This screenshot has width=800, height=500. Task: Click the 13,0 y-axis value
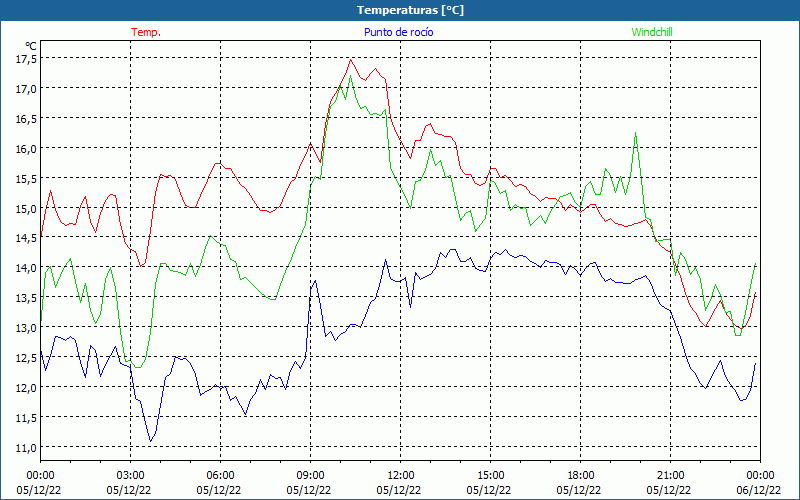pos(26,328)
